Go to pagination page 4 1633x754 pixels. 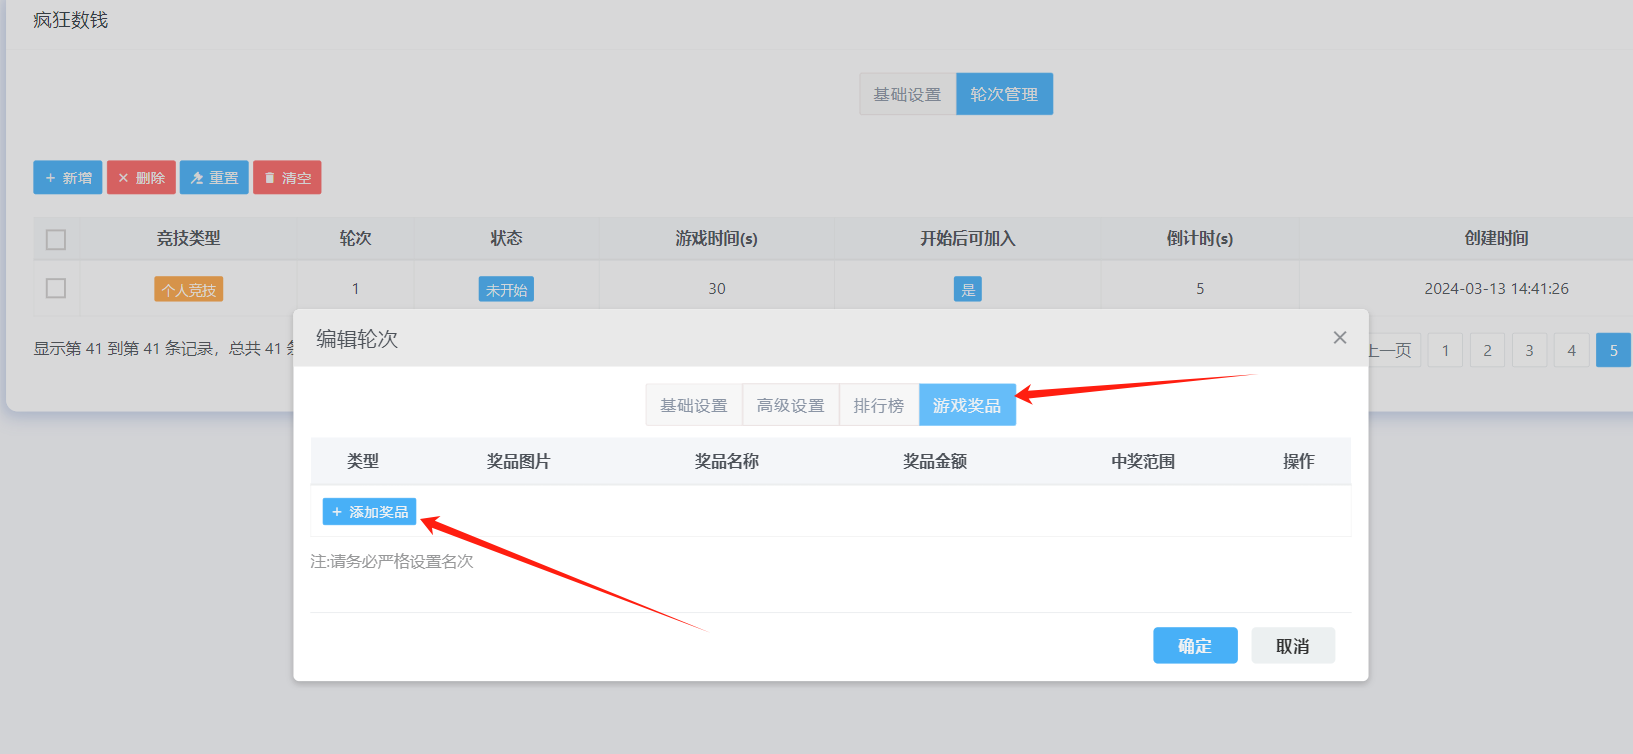pos(1571,350)
